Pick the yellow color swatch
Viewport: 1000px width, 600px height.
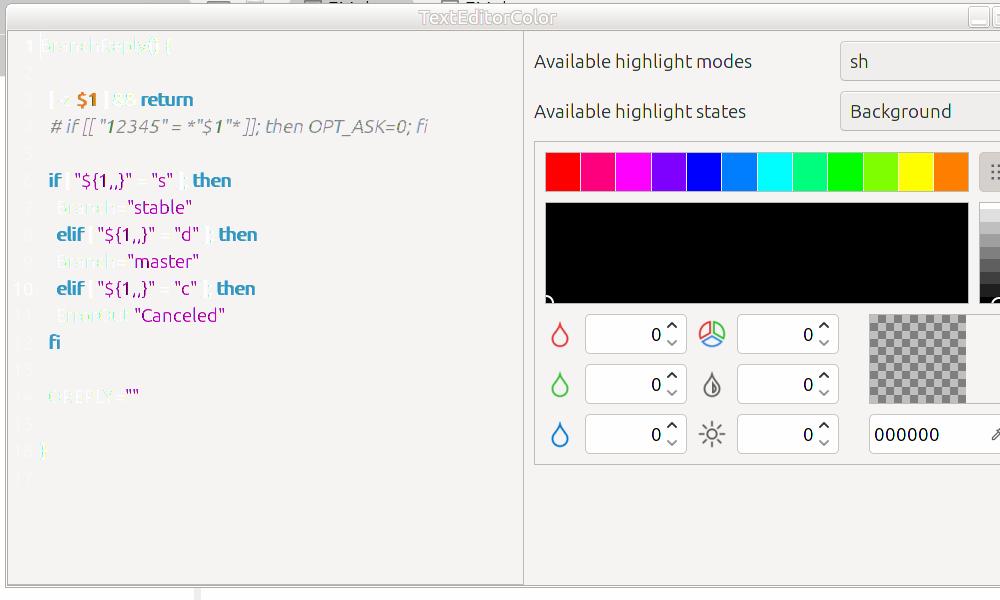(x=915, y=172)
